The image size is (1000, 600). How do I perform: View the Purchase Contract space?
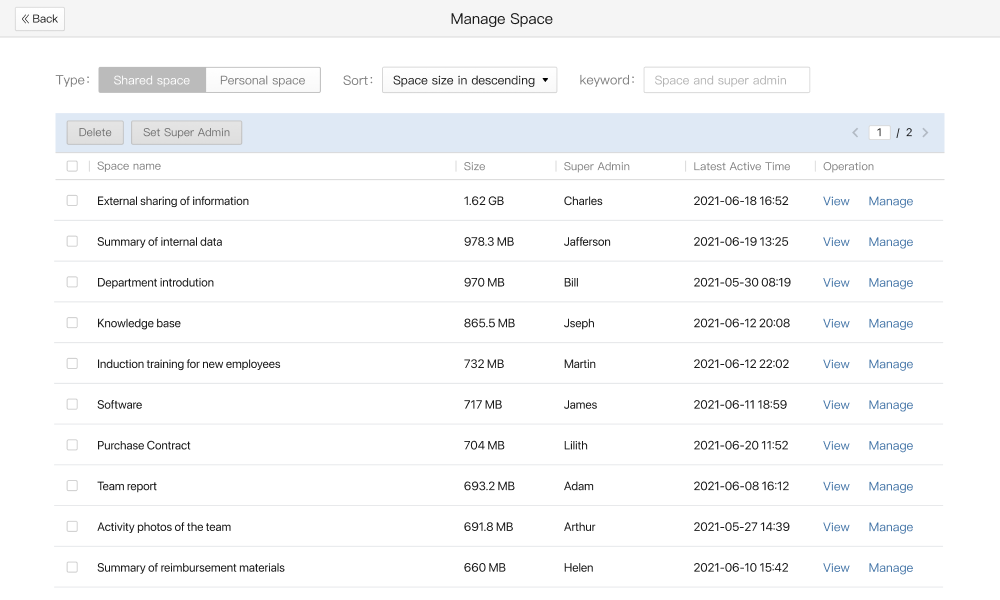pos(836,446)
